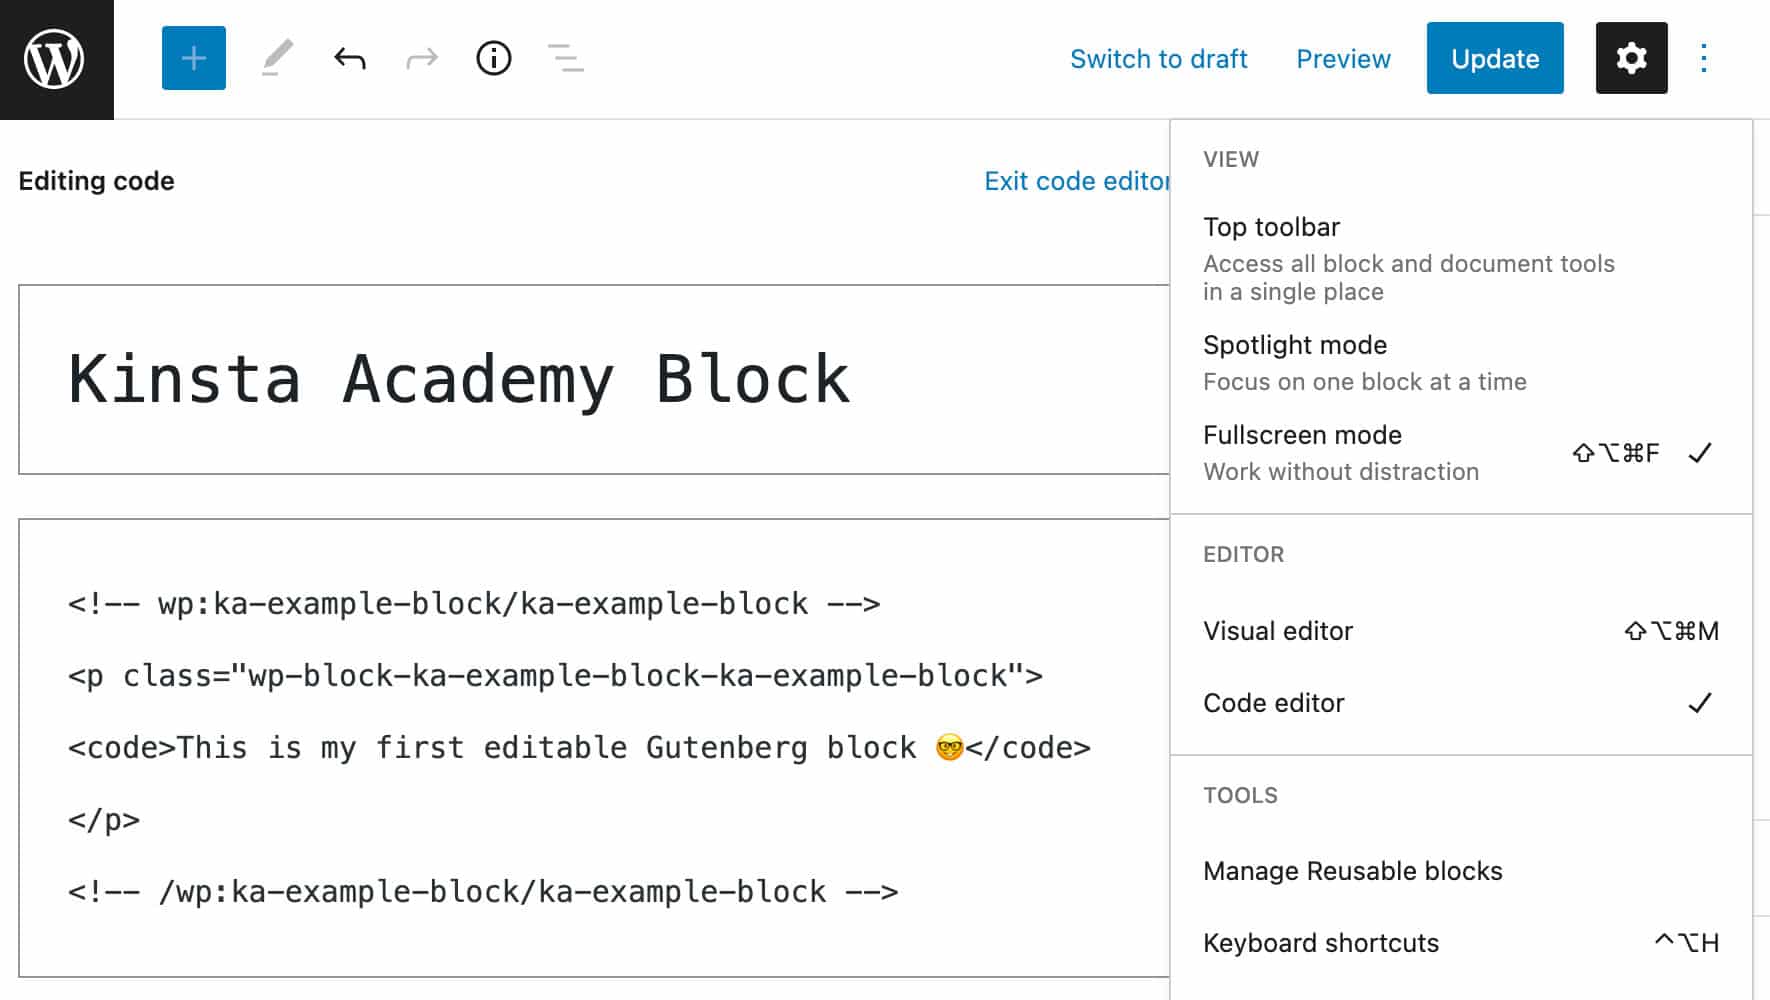Click the Preview link

click(x=1342, y=59)
